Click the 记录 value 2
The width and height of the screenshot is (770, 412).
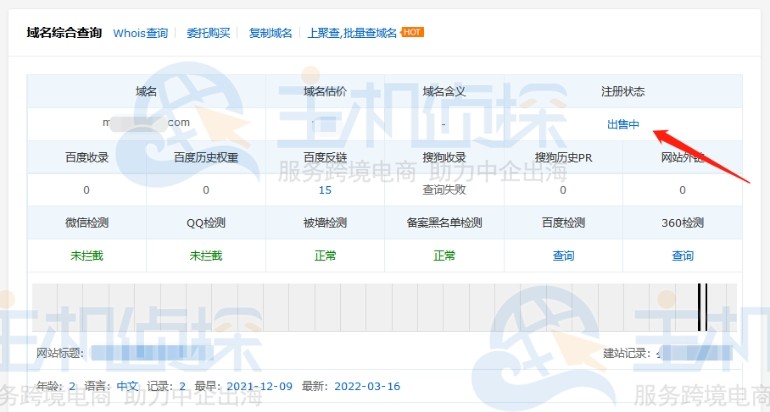tap(182, 386)
